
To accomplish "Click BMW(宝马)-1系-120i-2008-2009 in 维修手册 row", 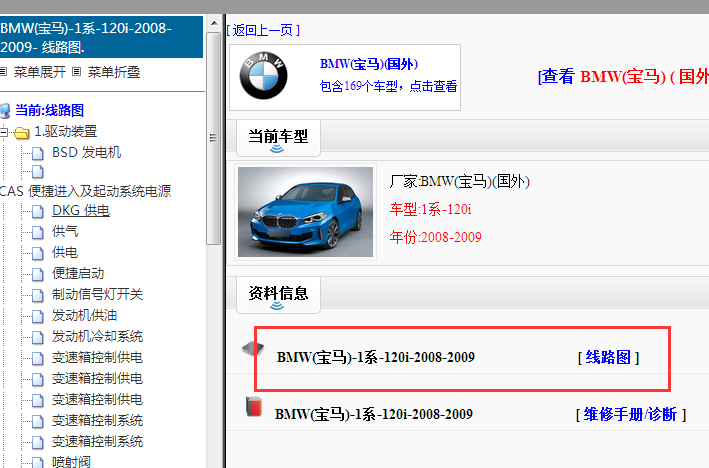I will [374, 414].
